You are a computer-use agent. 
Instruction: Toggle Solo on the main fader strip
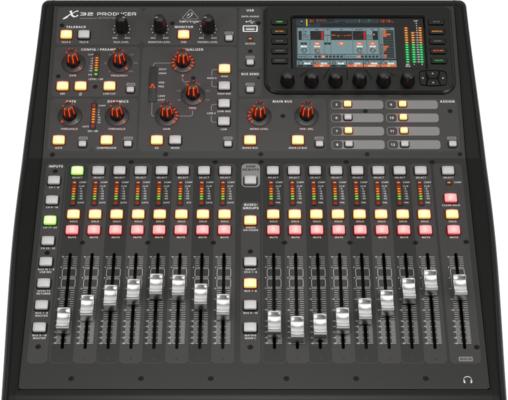452,214
